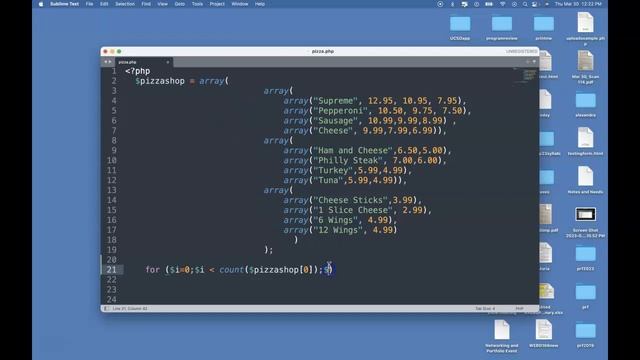Open the Tools menu
Viewport: 640px width, 360px height.
click(198, 4)
